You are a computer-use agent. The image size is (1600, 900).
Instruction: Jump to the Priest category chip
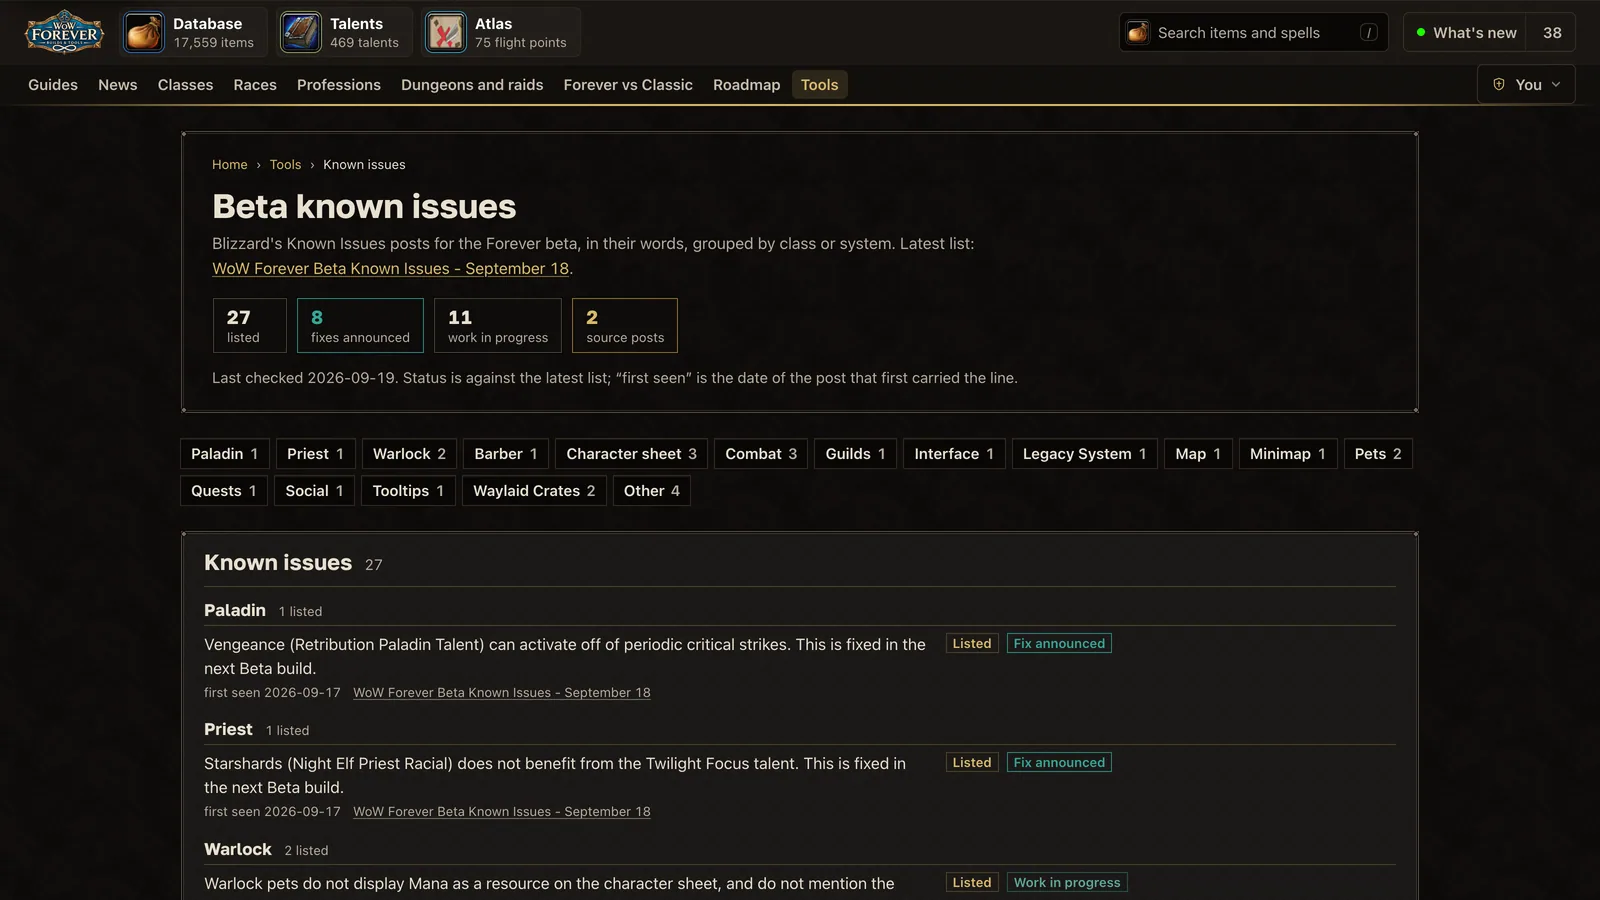315,454
